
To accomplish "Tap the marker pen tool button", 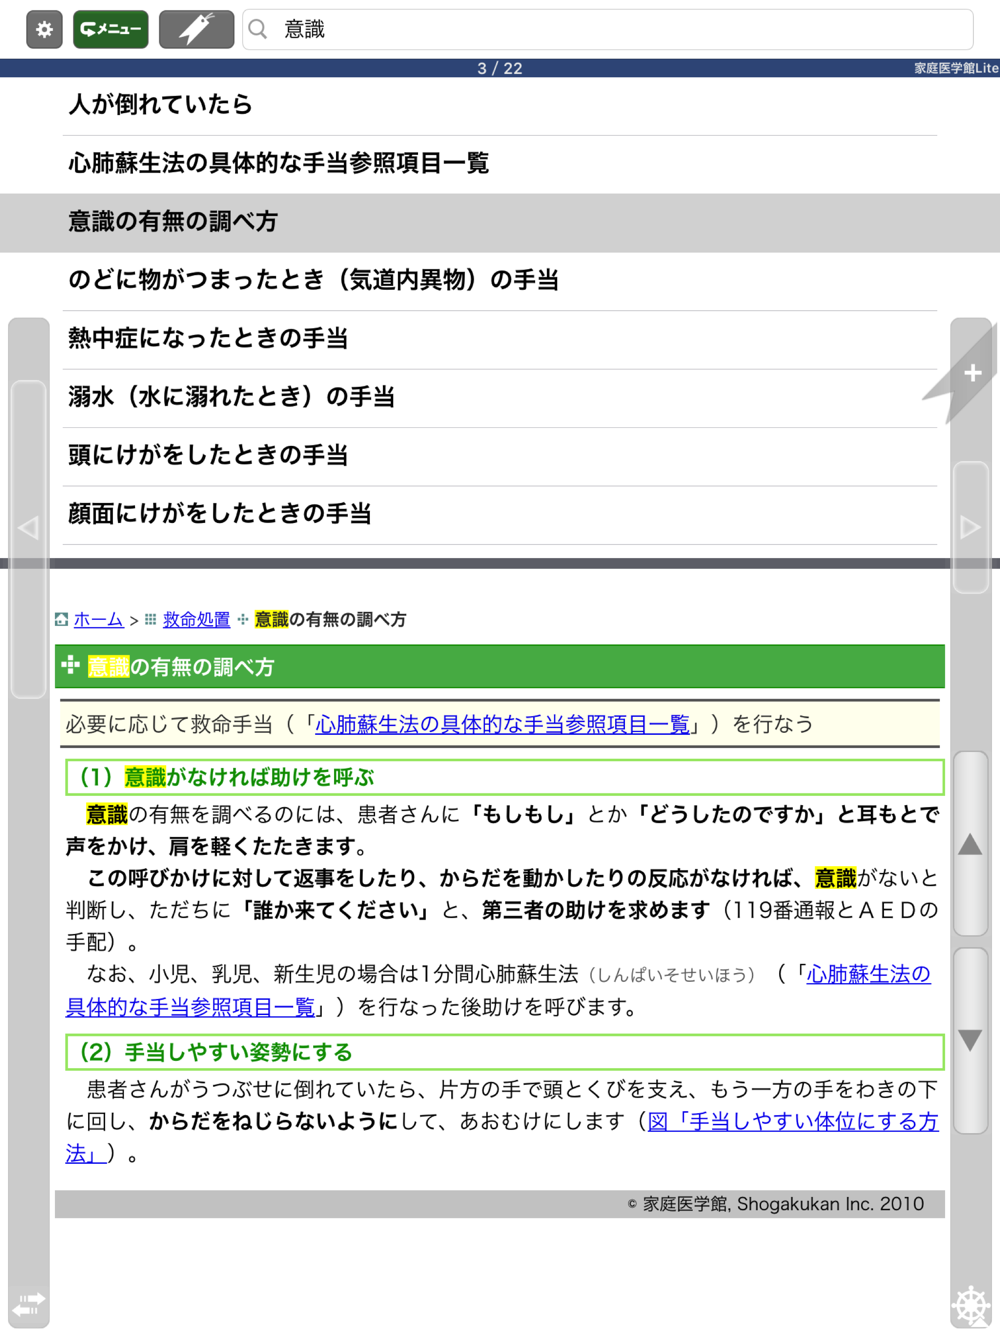I will click(196, 29).
